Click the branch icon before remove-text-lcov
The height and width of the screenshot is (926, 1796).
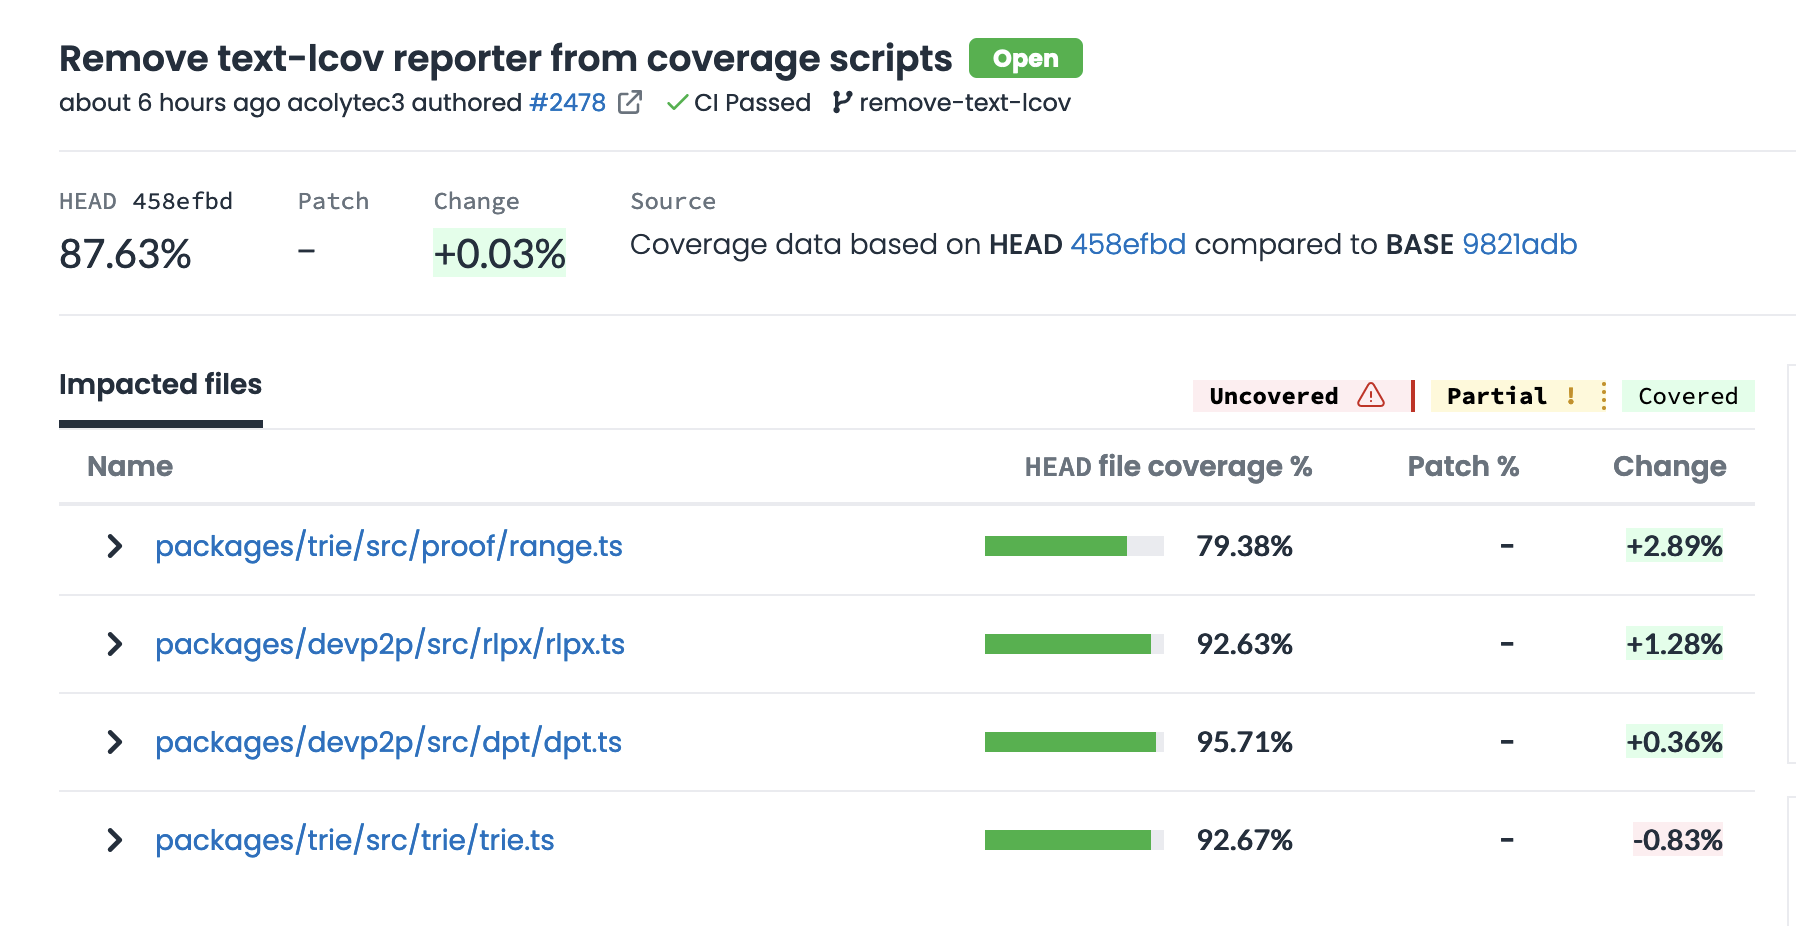[841, 102]
